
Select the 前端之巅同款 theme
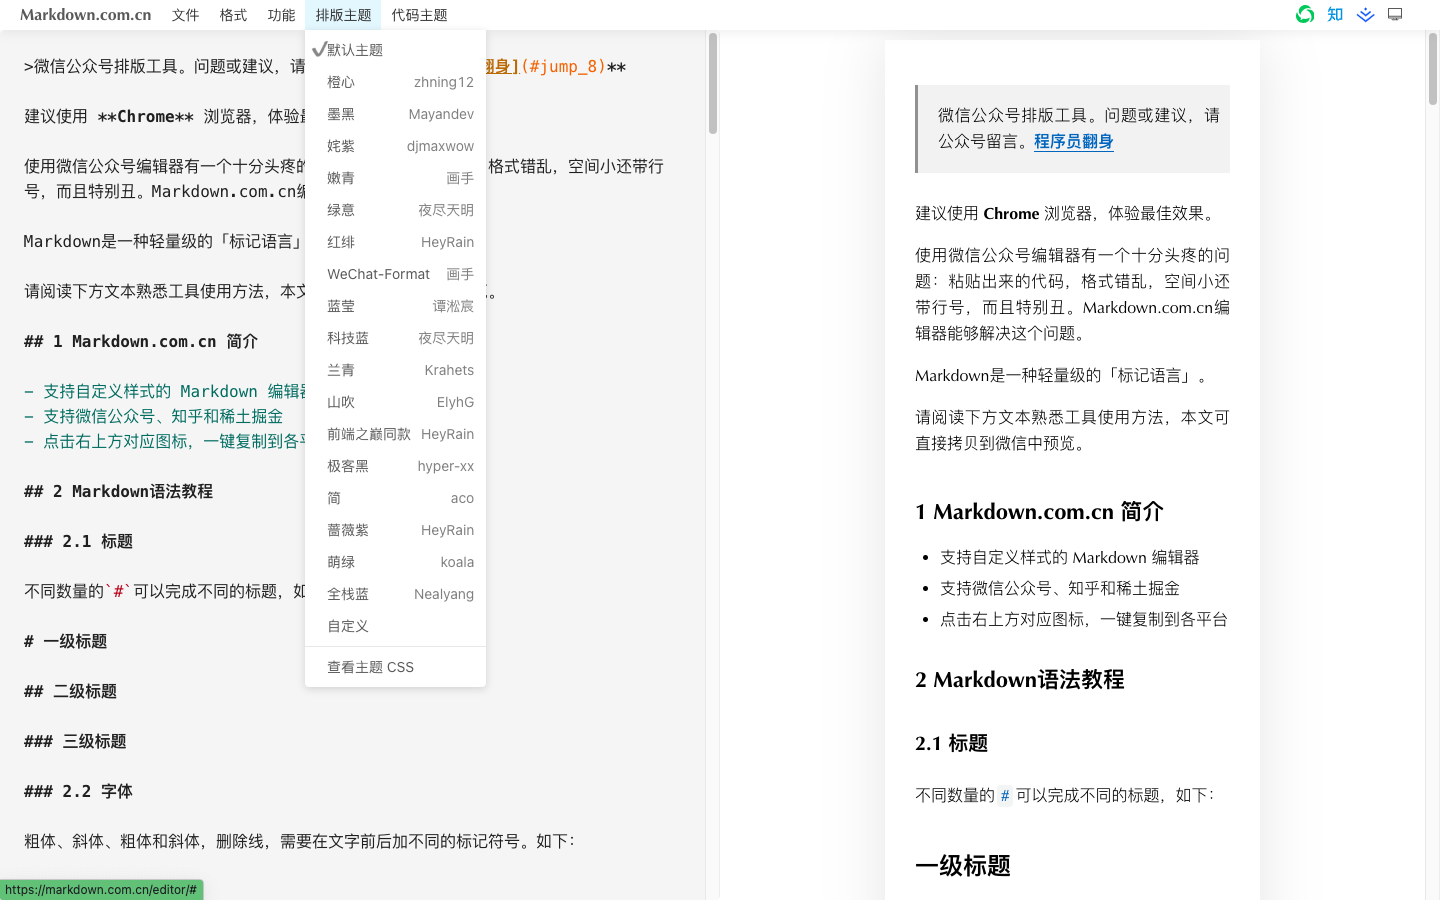click(395, 433)
